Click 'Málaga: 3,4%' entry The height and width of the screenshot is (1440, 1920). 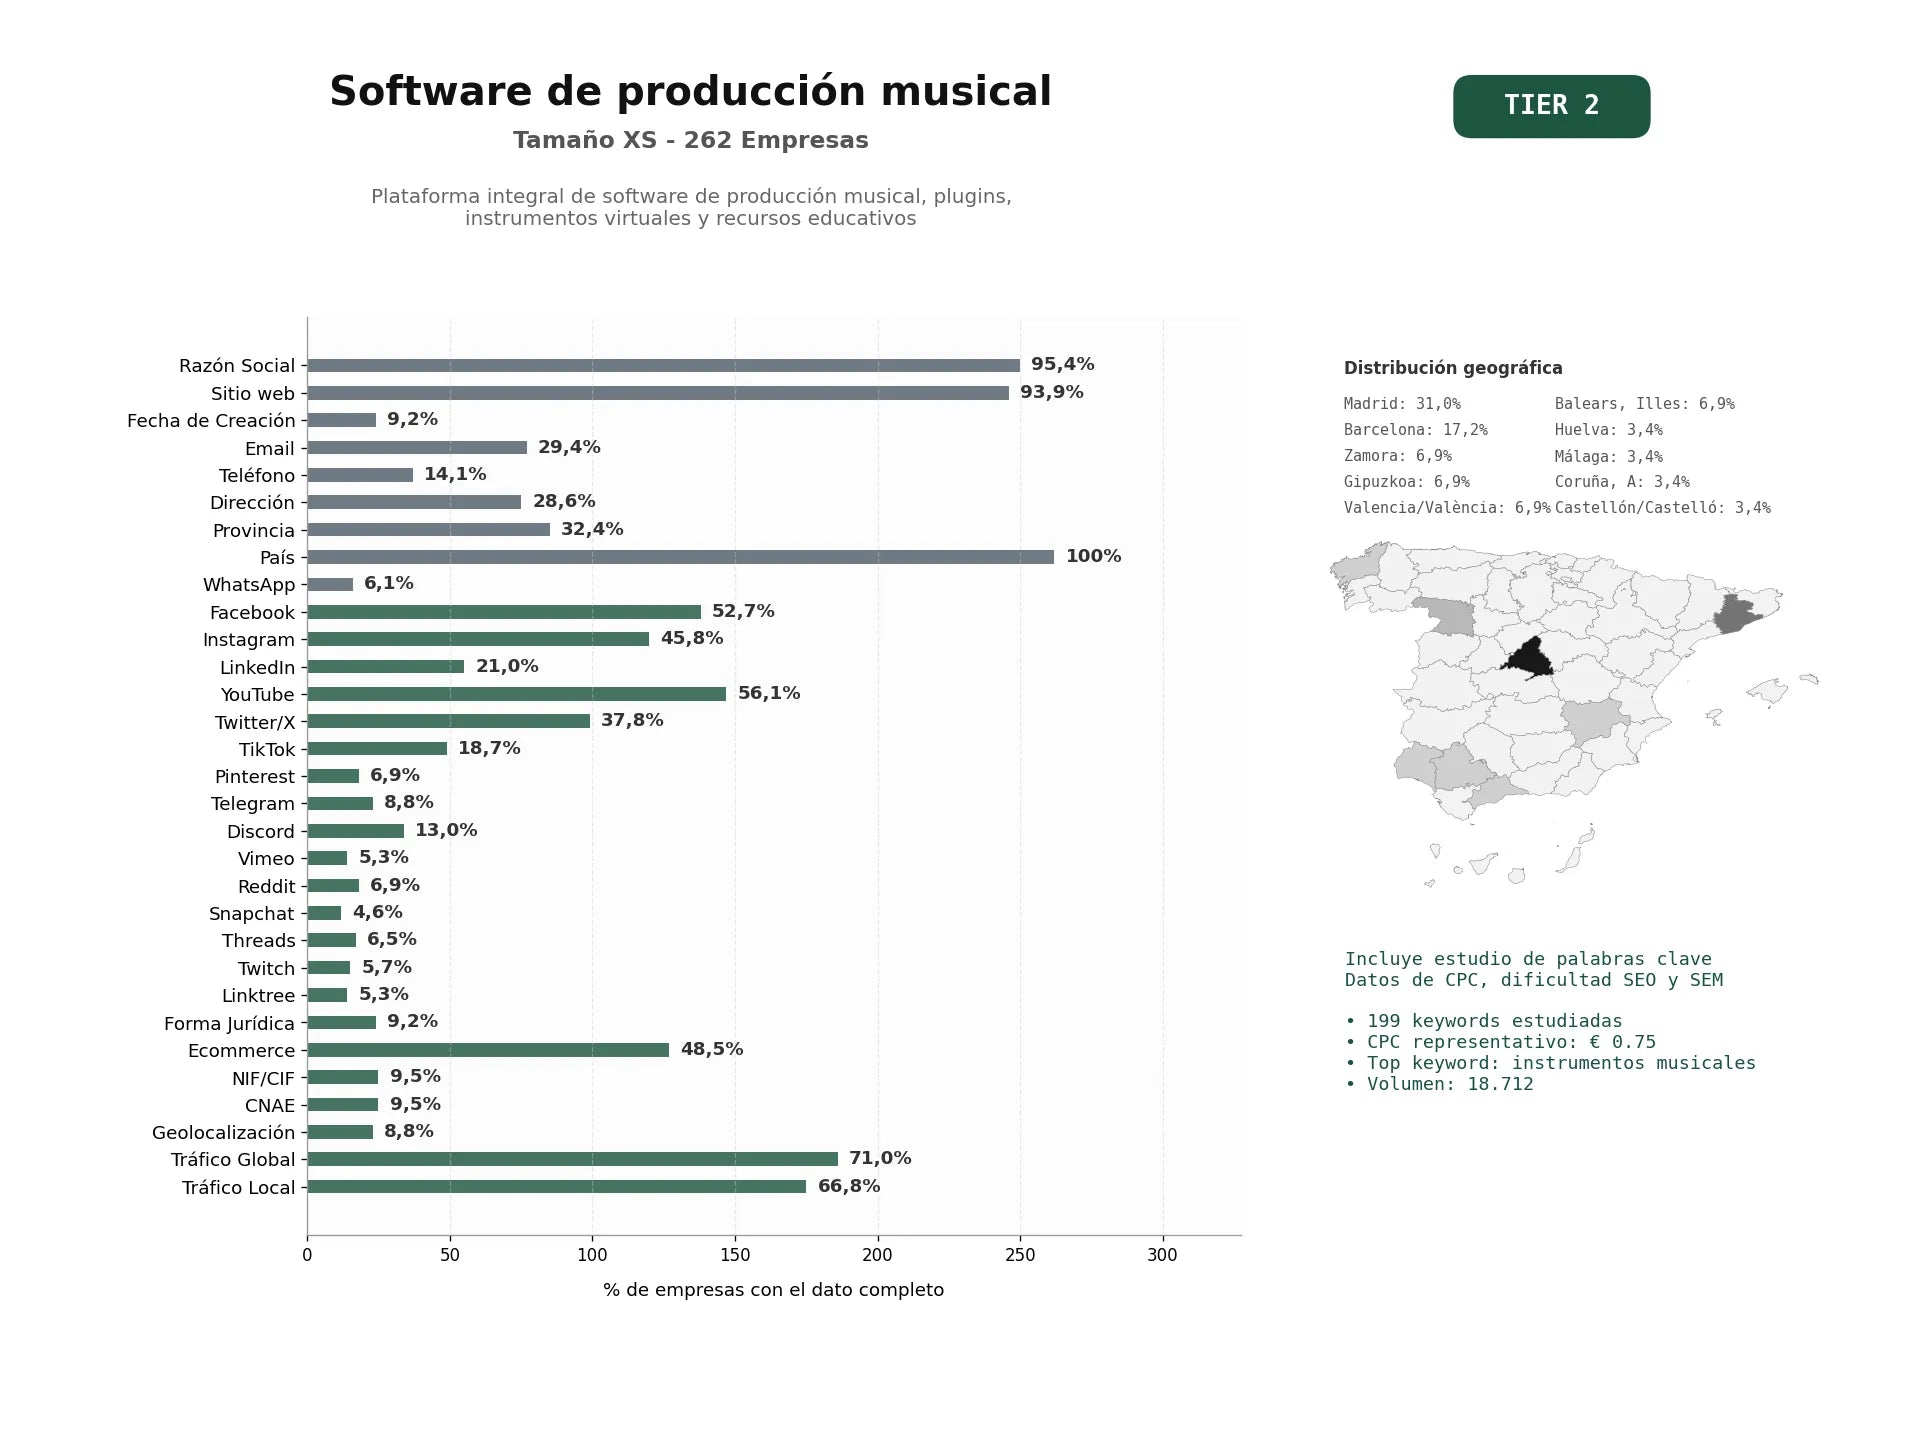coord(1609,456)
